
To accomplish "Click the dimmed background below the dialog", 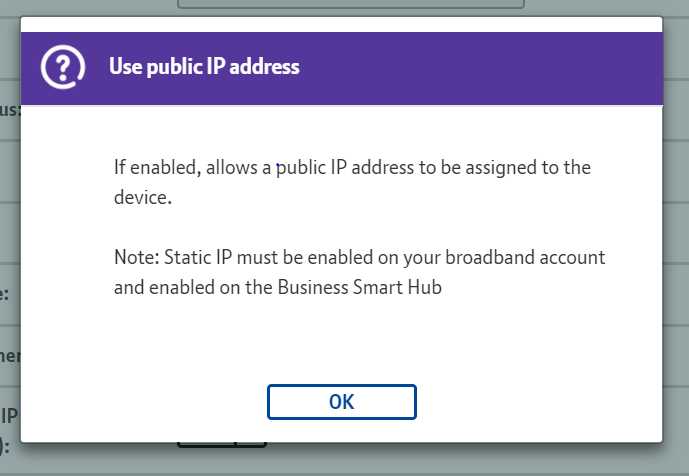I will coord(400,460).
